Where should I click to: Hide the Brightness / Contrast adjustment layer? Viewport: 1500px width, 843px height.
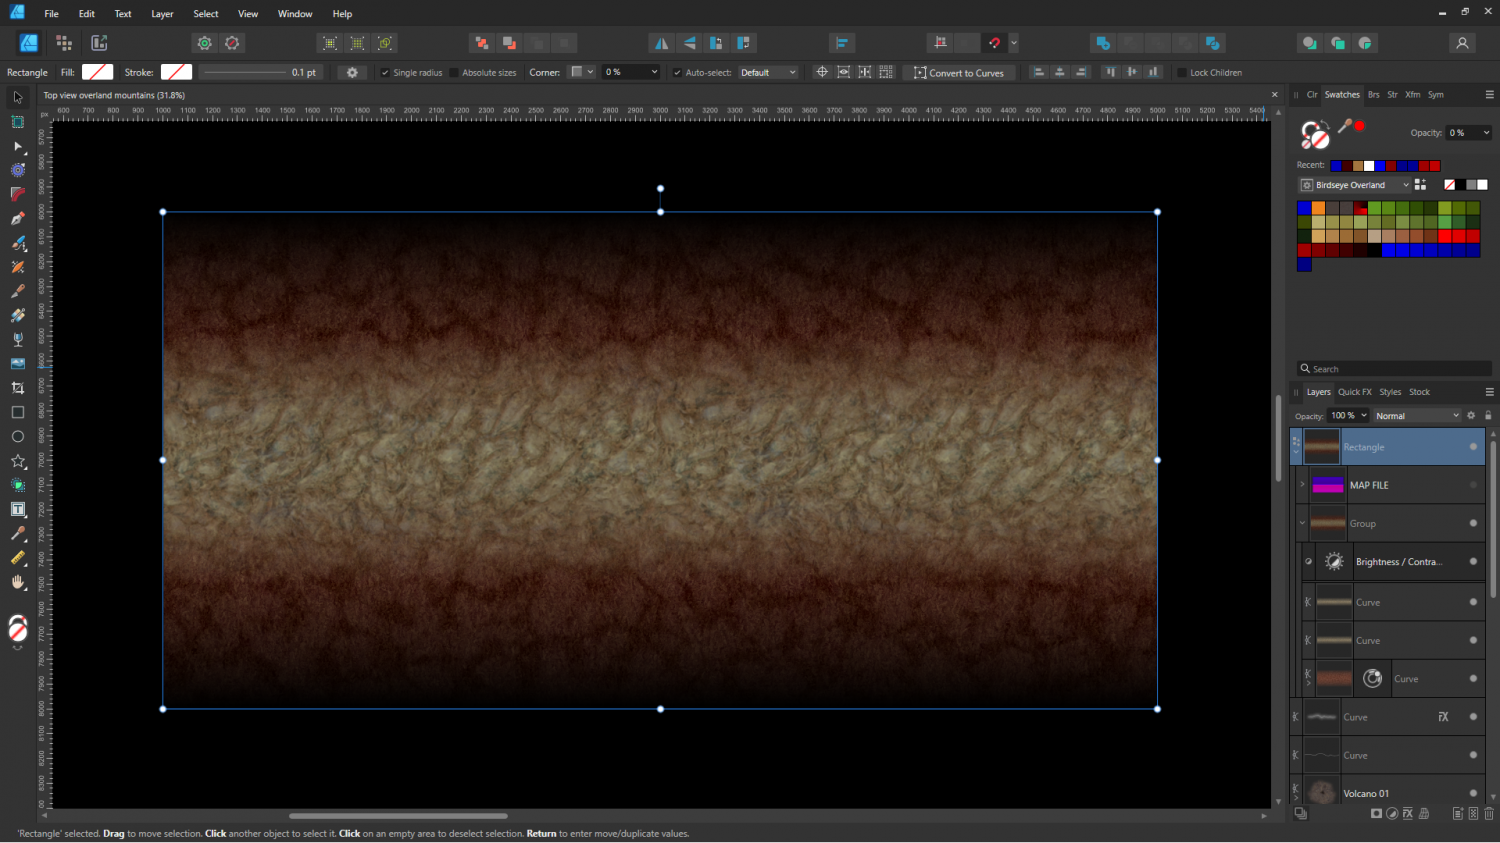click(1473, 561)
